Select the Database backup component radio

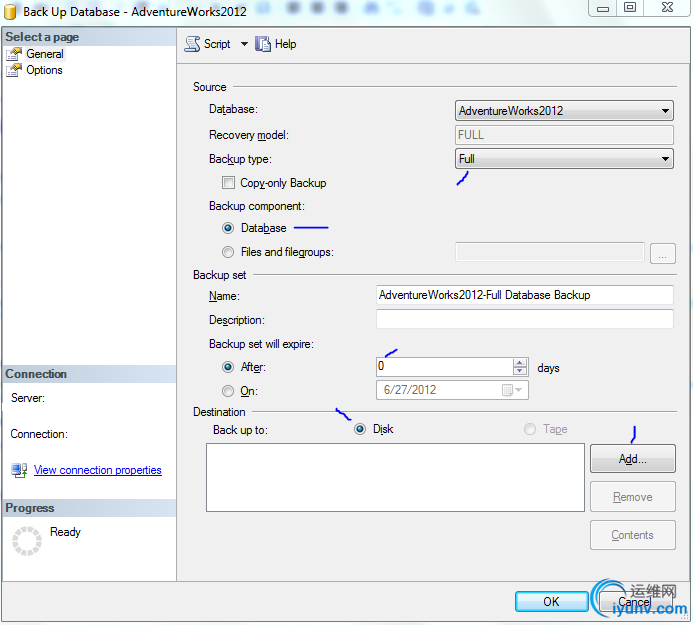click(228, 228)
